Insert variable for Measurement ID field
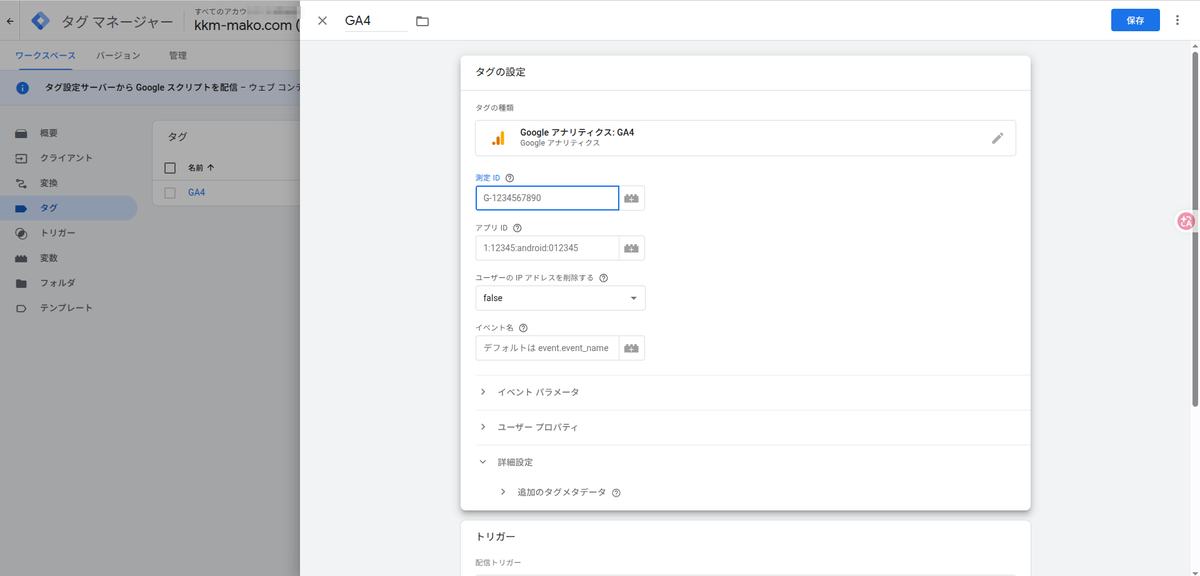Screen dimensions: 1200x576 (632, 198)
